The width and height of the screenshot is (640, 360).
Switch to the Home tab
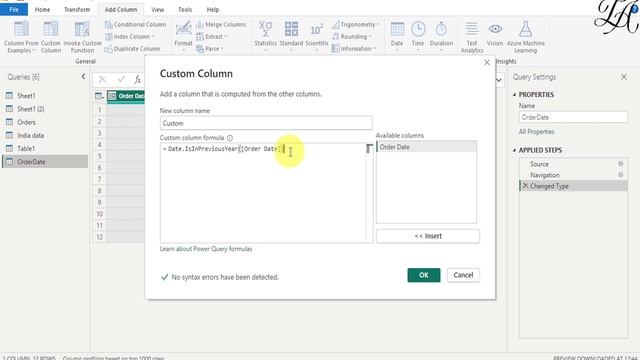[x=42, y=9]
